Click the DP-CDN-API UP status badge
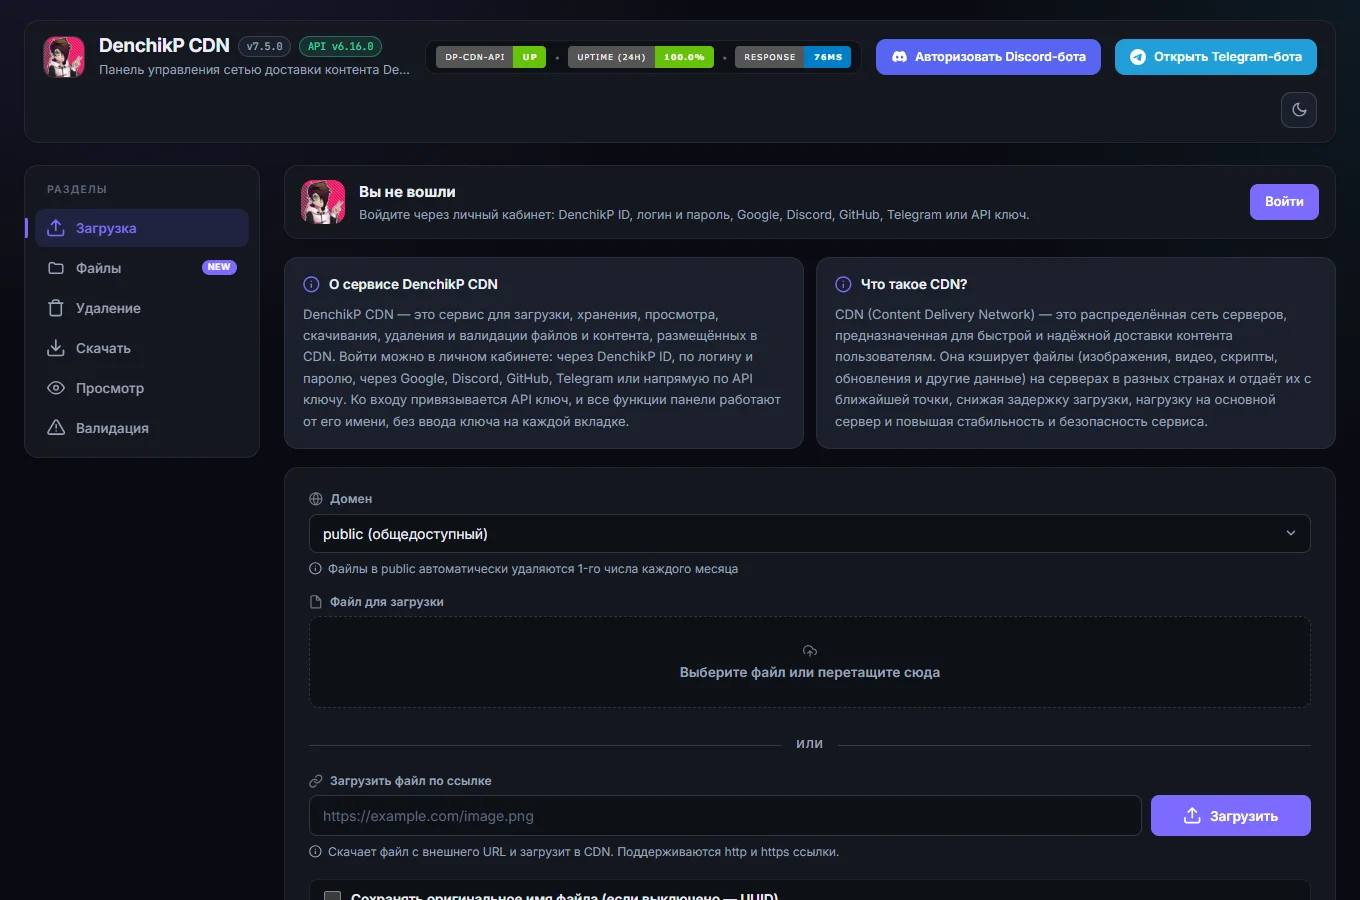The image size is (1360, 900). pyautogui.click(x=491, y=57)
